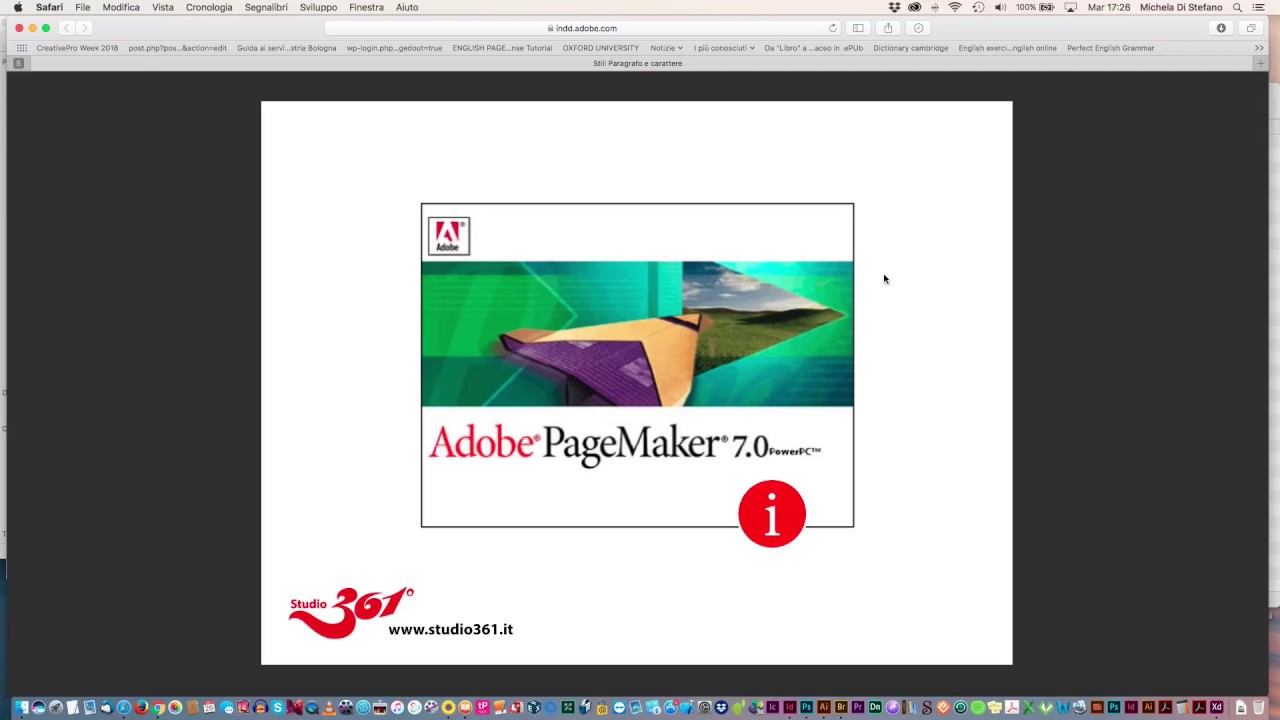Open Finder from the Dock
Image resolution: width=1280 pixels, height=720 pixels.
point(21,707)
